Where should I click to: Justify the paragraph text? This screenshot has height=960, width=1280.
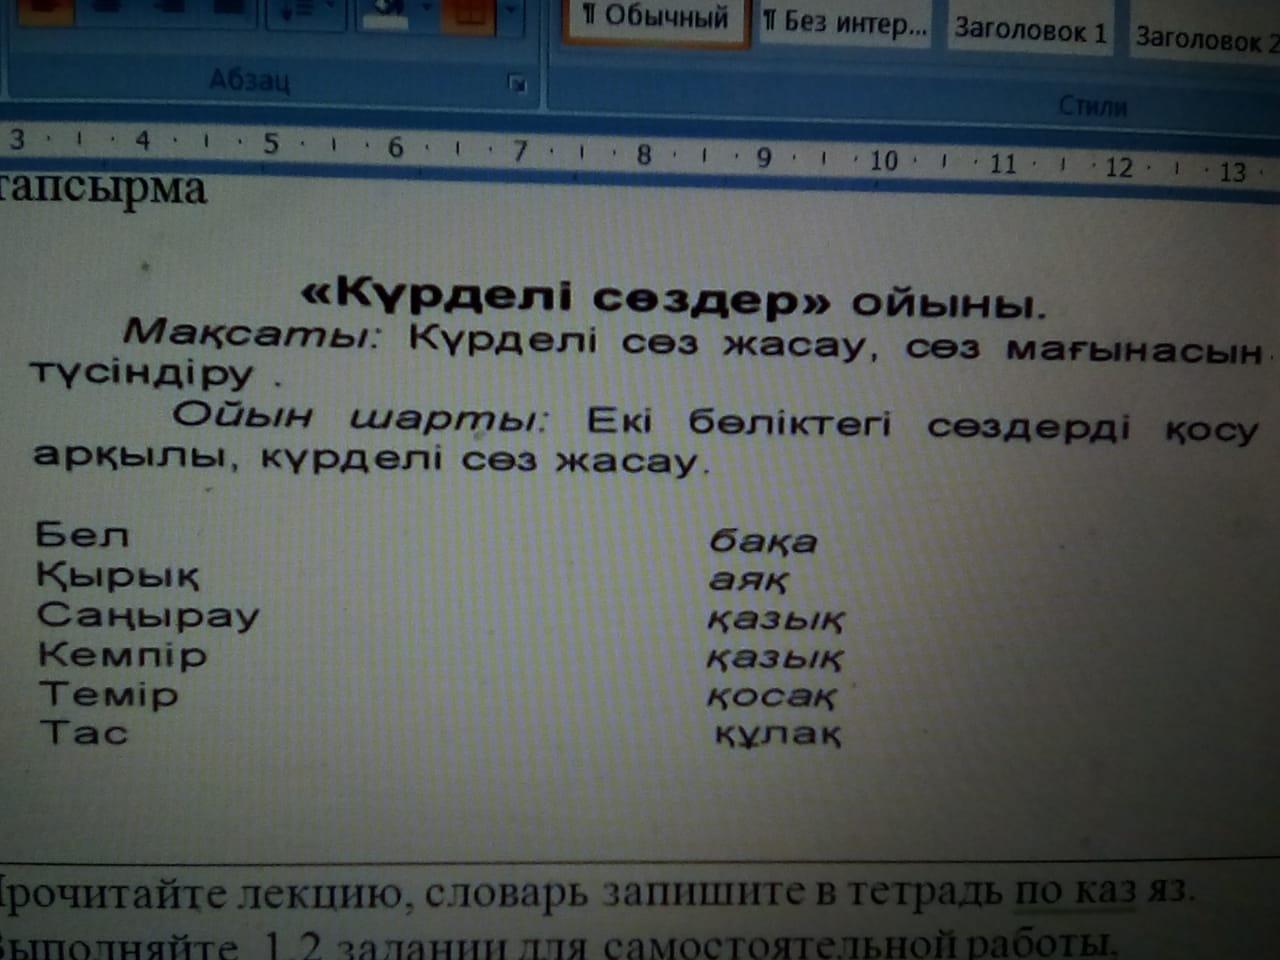[x=228, y=12]
